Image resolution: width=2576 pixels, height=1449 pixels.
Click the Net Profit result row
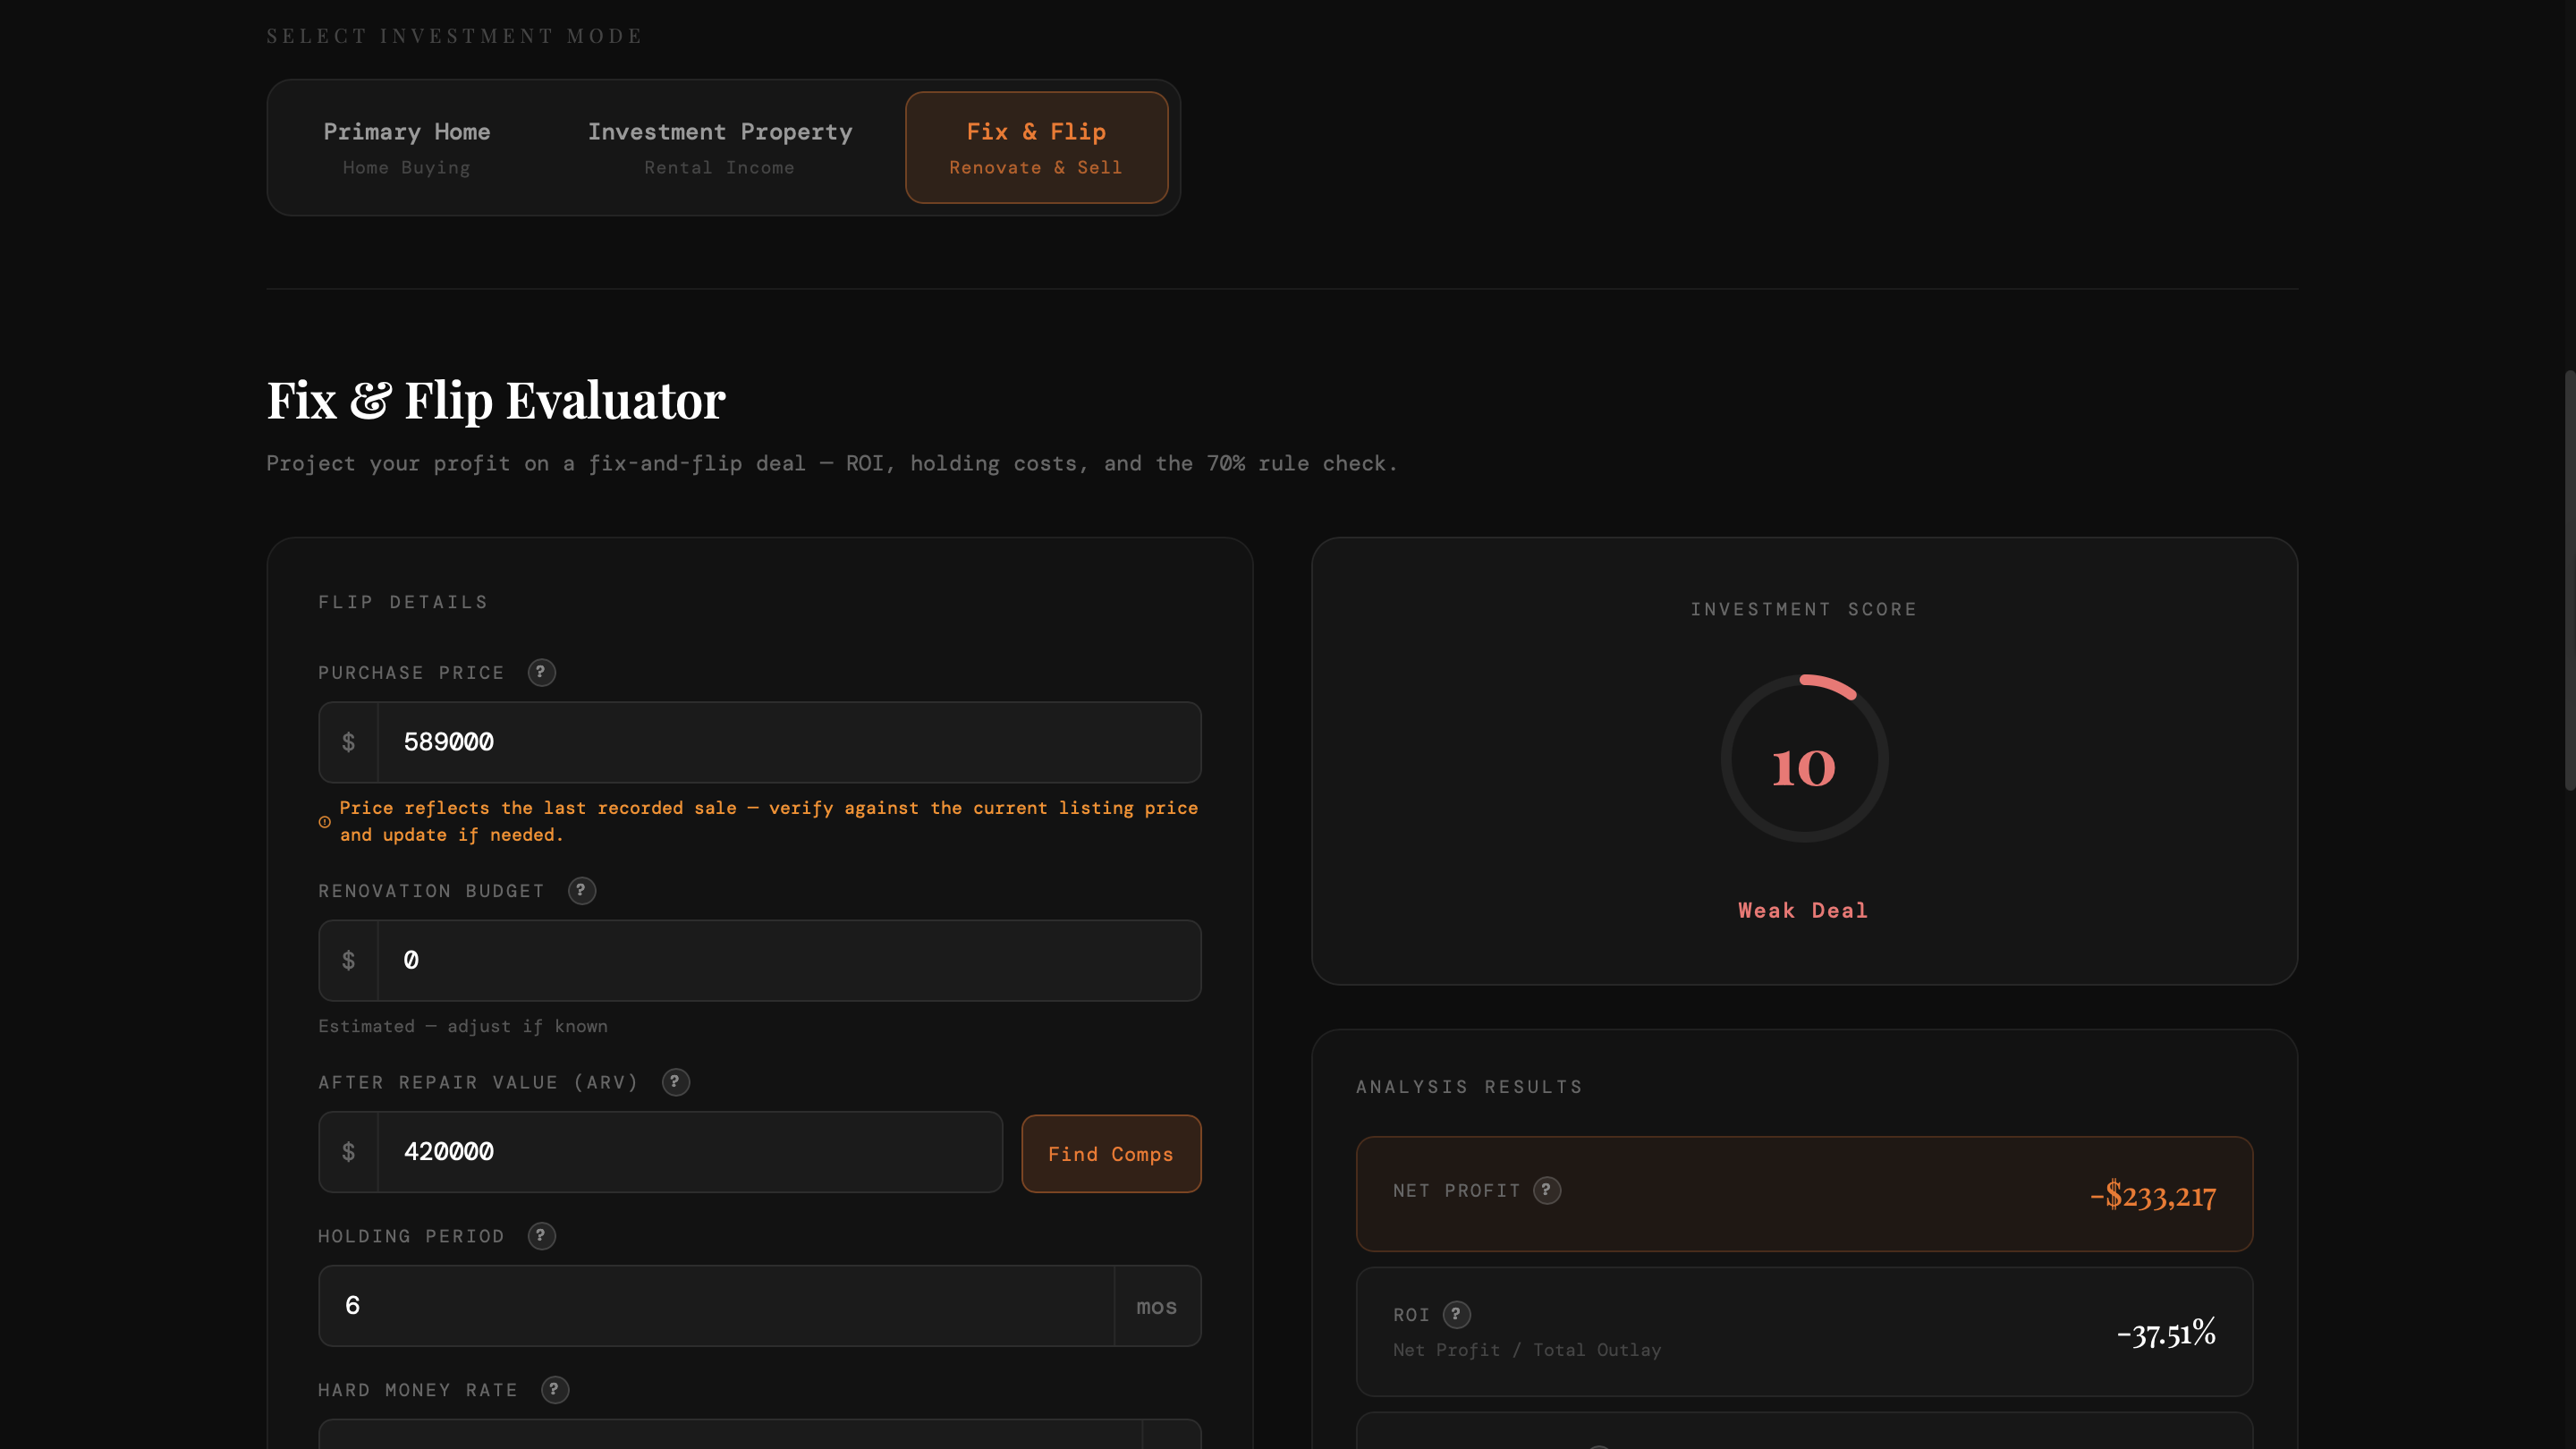tap(1803, 1193)
